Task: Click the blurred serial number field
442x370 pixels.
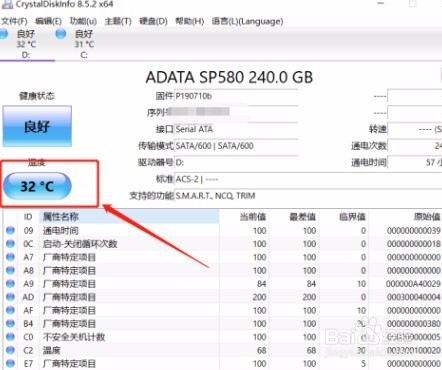Action: (236, 112)
